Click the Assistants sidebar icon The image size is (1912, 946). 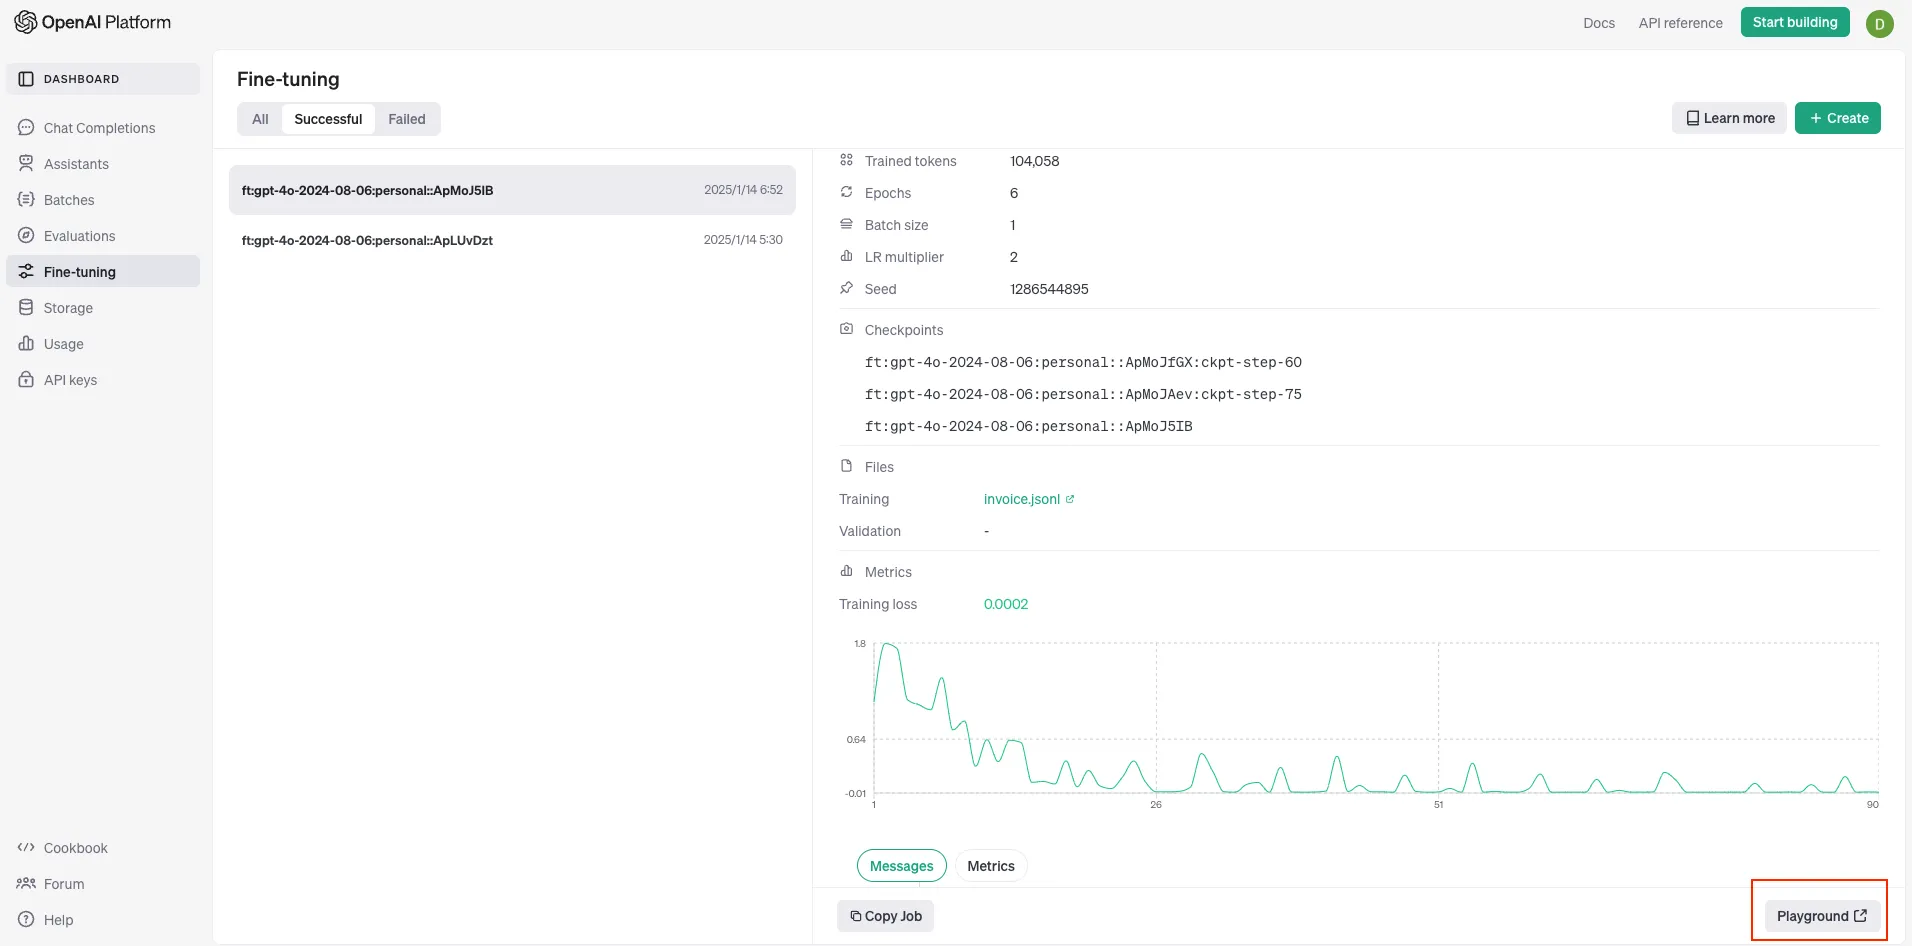click(26, 163)
